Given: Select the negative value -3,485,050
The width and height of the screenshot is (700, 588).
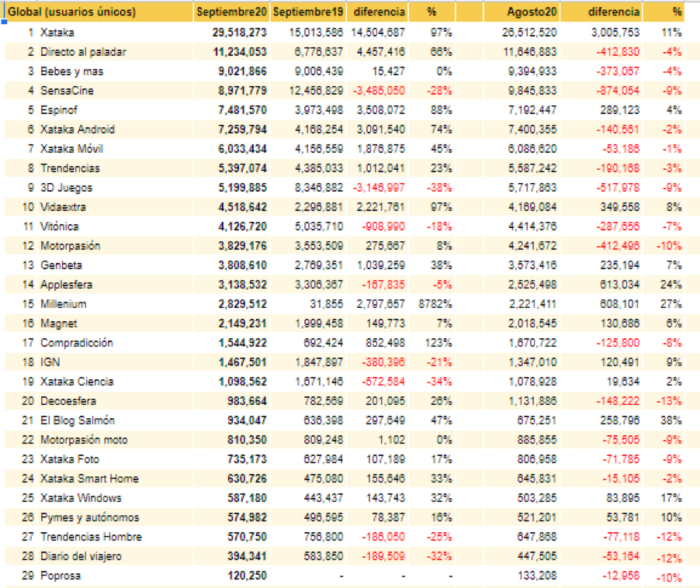Looking at the screenshot, I should (379, 91).
